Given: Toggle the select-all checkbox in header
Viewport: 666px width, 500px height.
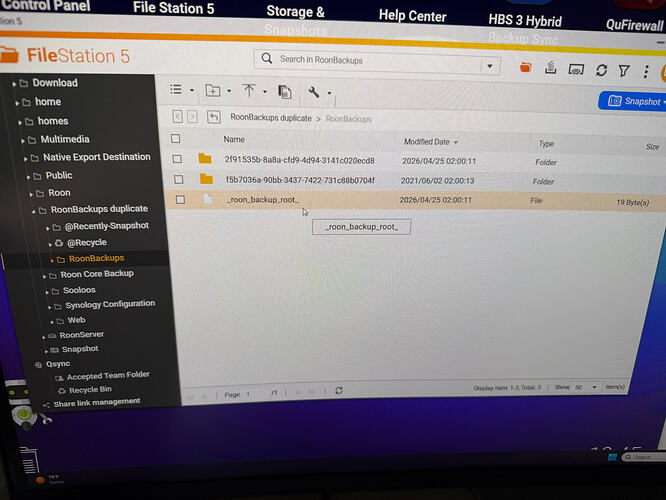Looking at the screenshot, I should pos(175,138).
